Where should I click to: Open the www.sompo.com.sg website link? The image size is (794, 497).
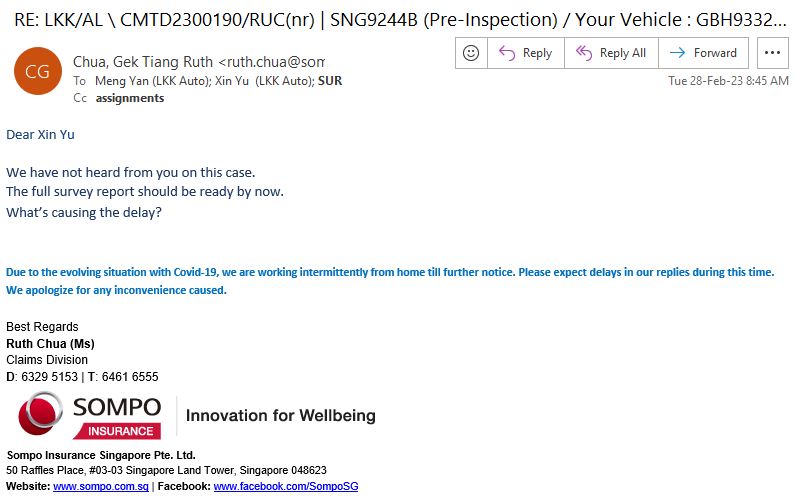101,486
